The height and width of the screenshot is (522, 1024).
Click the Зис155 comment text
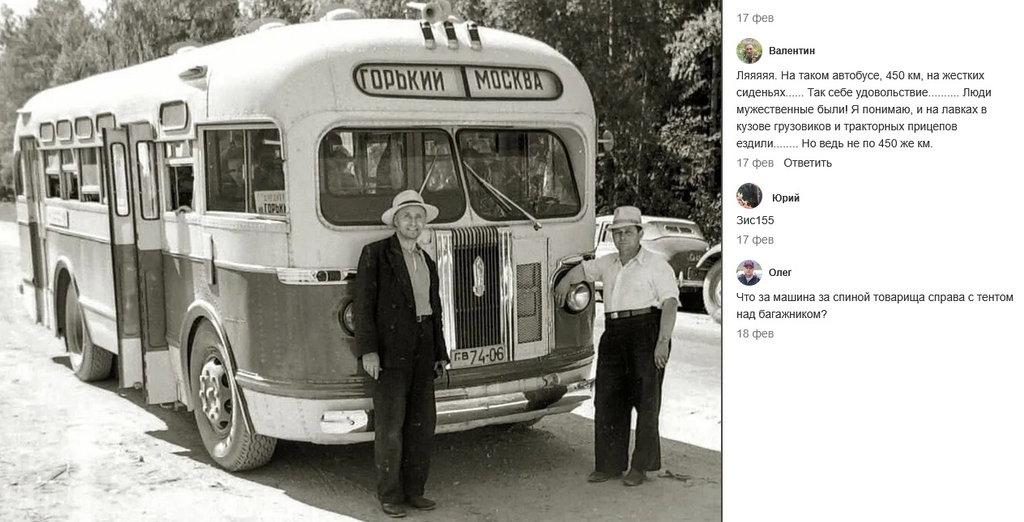pos(756,220)
